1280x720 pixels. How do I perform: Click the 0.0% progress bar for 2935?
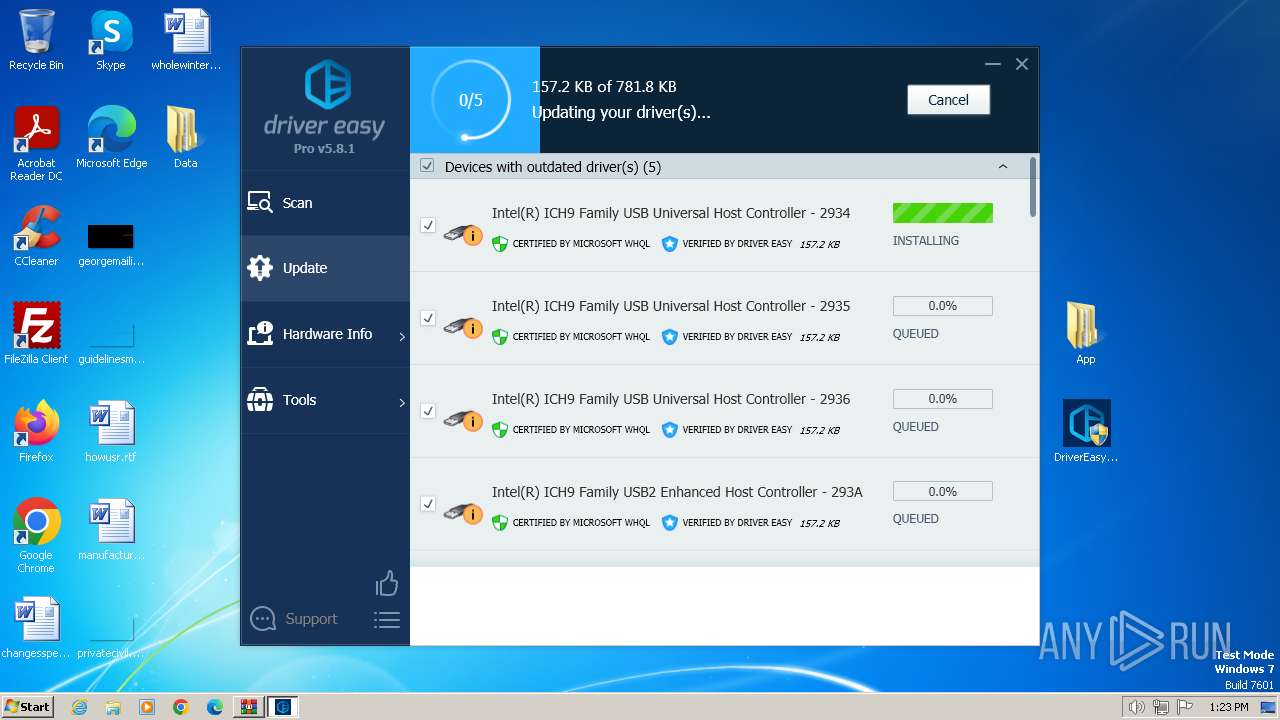tap(943, 306)
